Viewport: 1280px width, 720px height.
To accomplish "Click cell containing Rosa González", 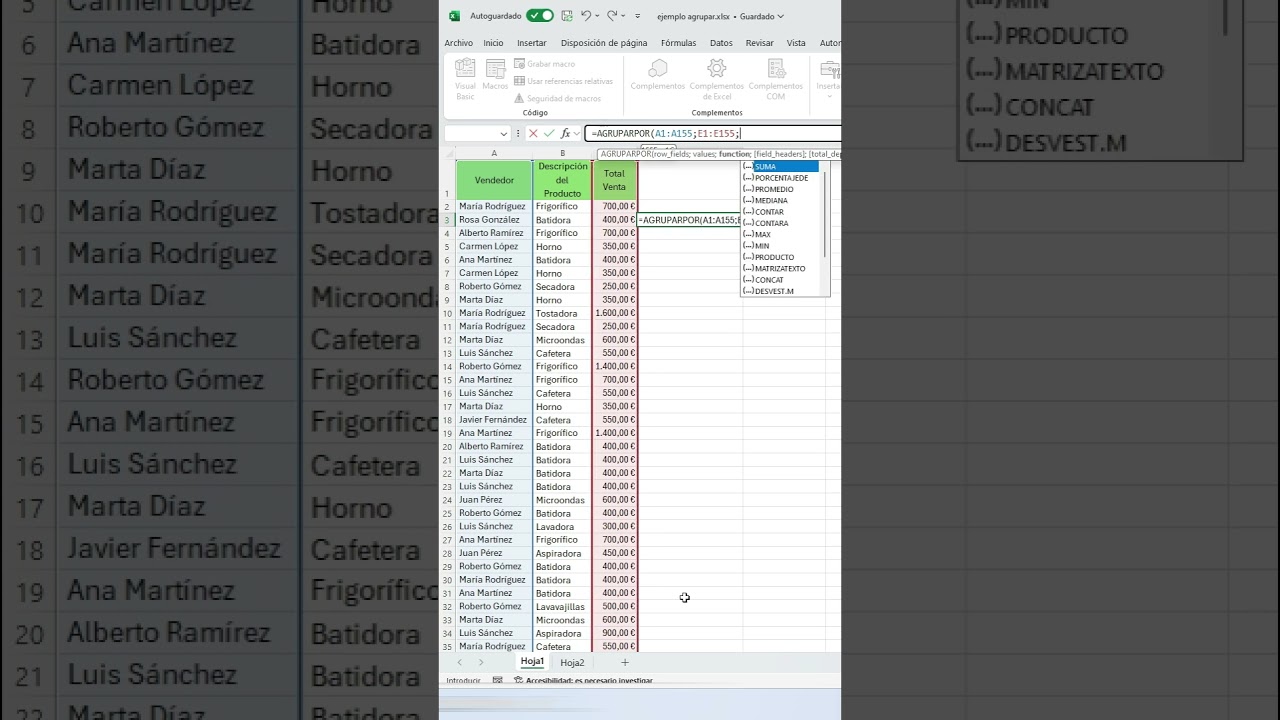I will 494,220.
